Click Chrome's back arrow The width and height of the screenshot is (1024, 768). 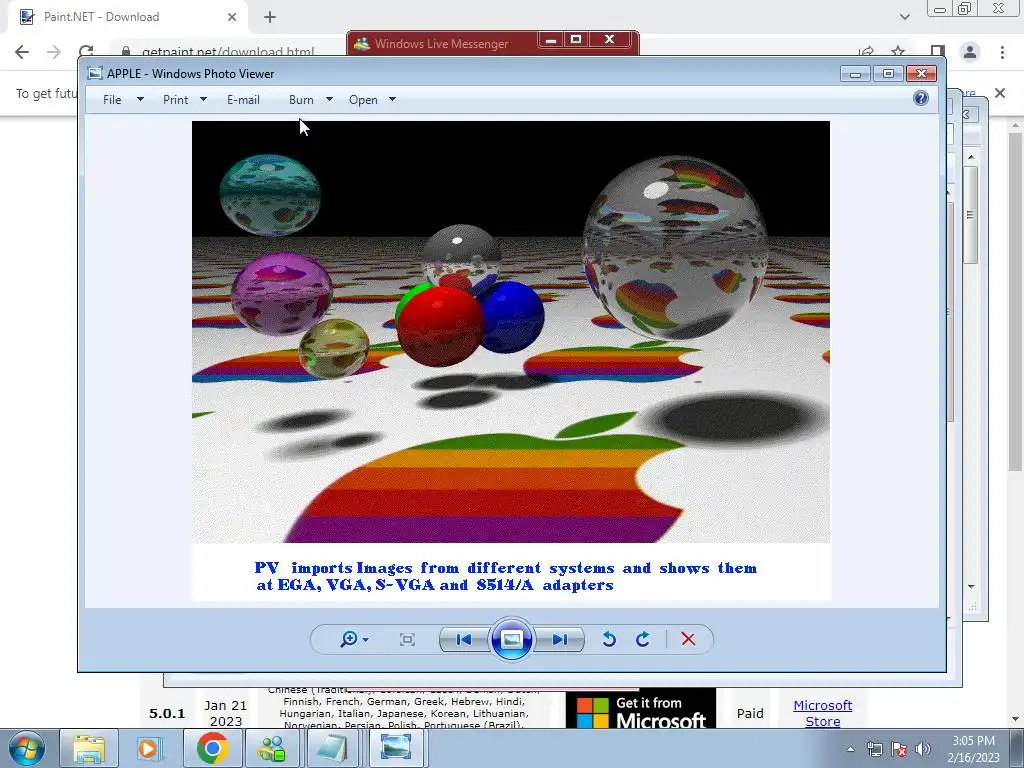click(x=22, y=52)
